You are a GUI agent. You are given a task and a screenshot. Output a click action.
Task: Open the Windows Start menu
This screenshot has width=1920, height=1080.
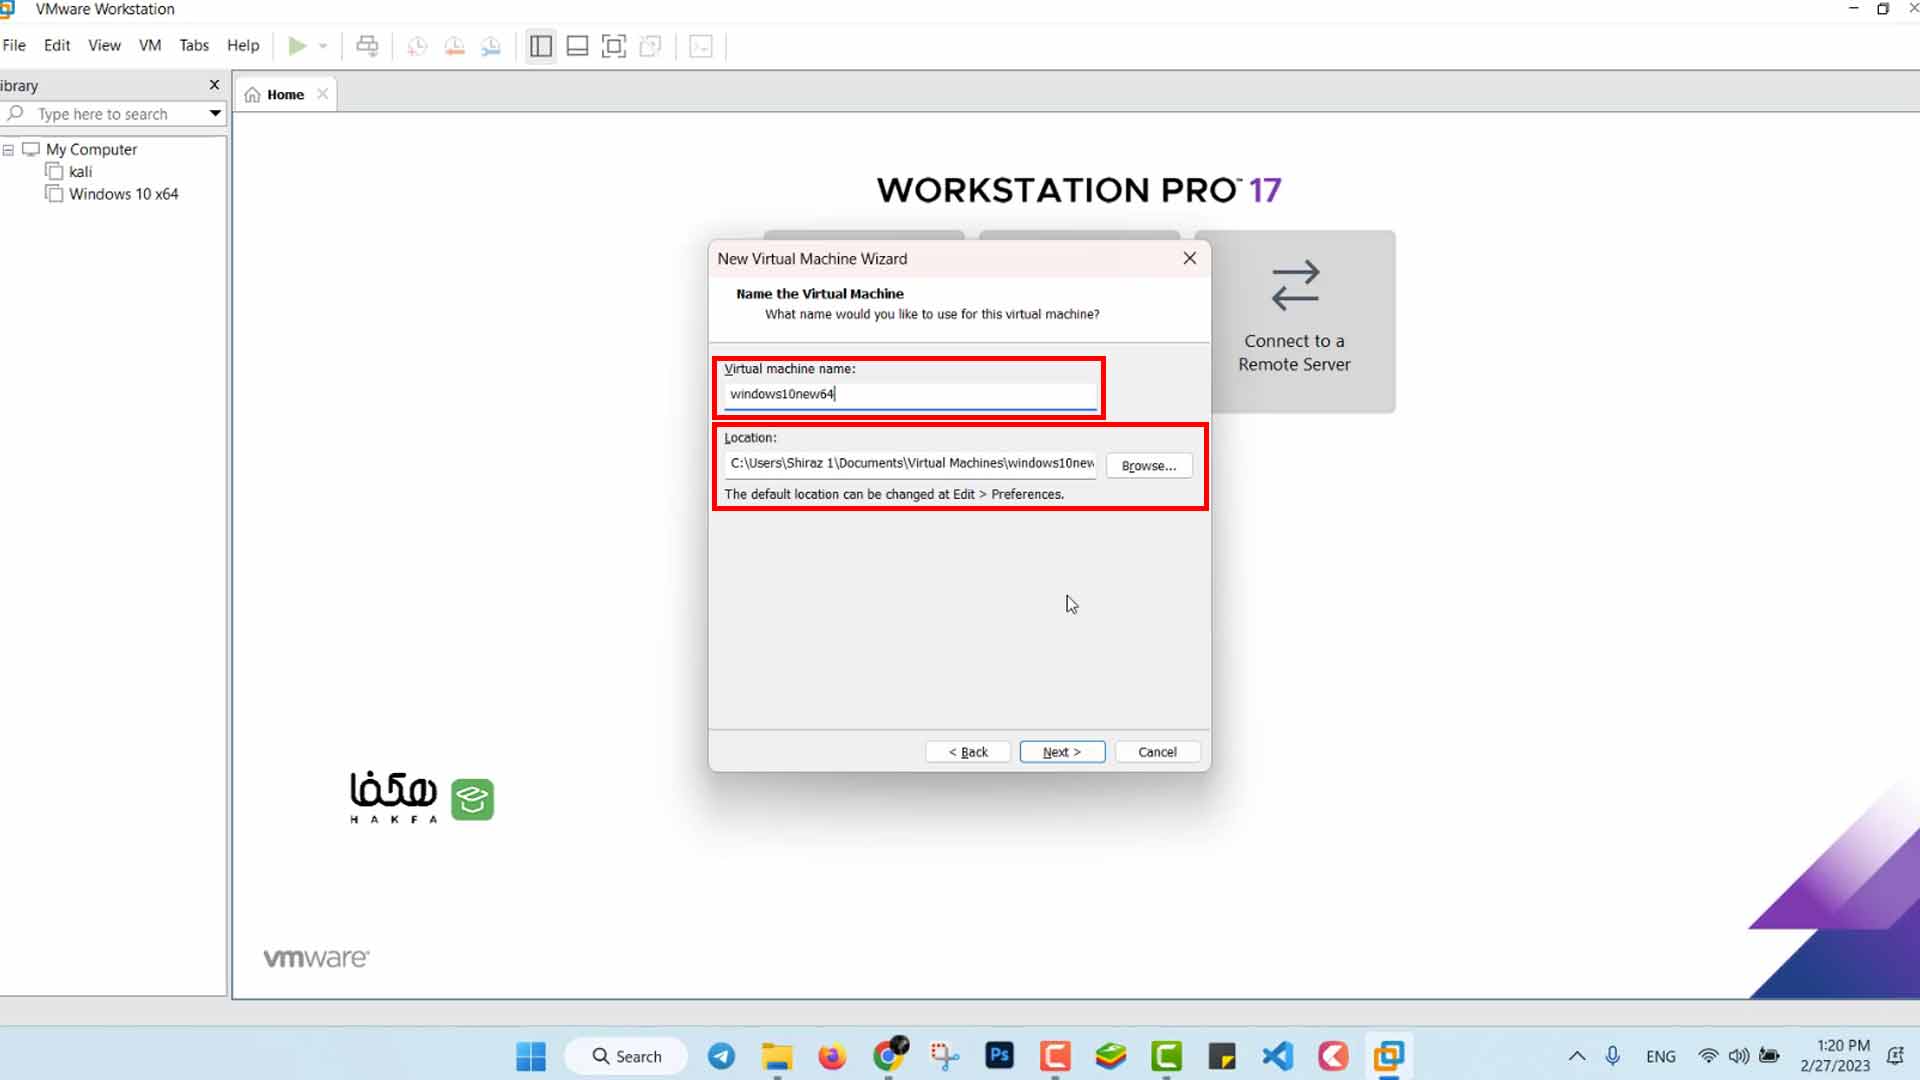point(531,1056)
